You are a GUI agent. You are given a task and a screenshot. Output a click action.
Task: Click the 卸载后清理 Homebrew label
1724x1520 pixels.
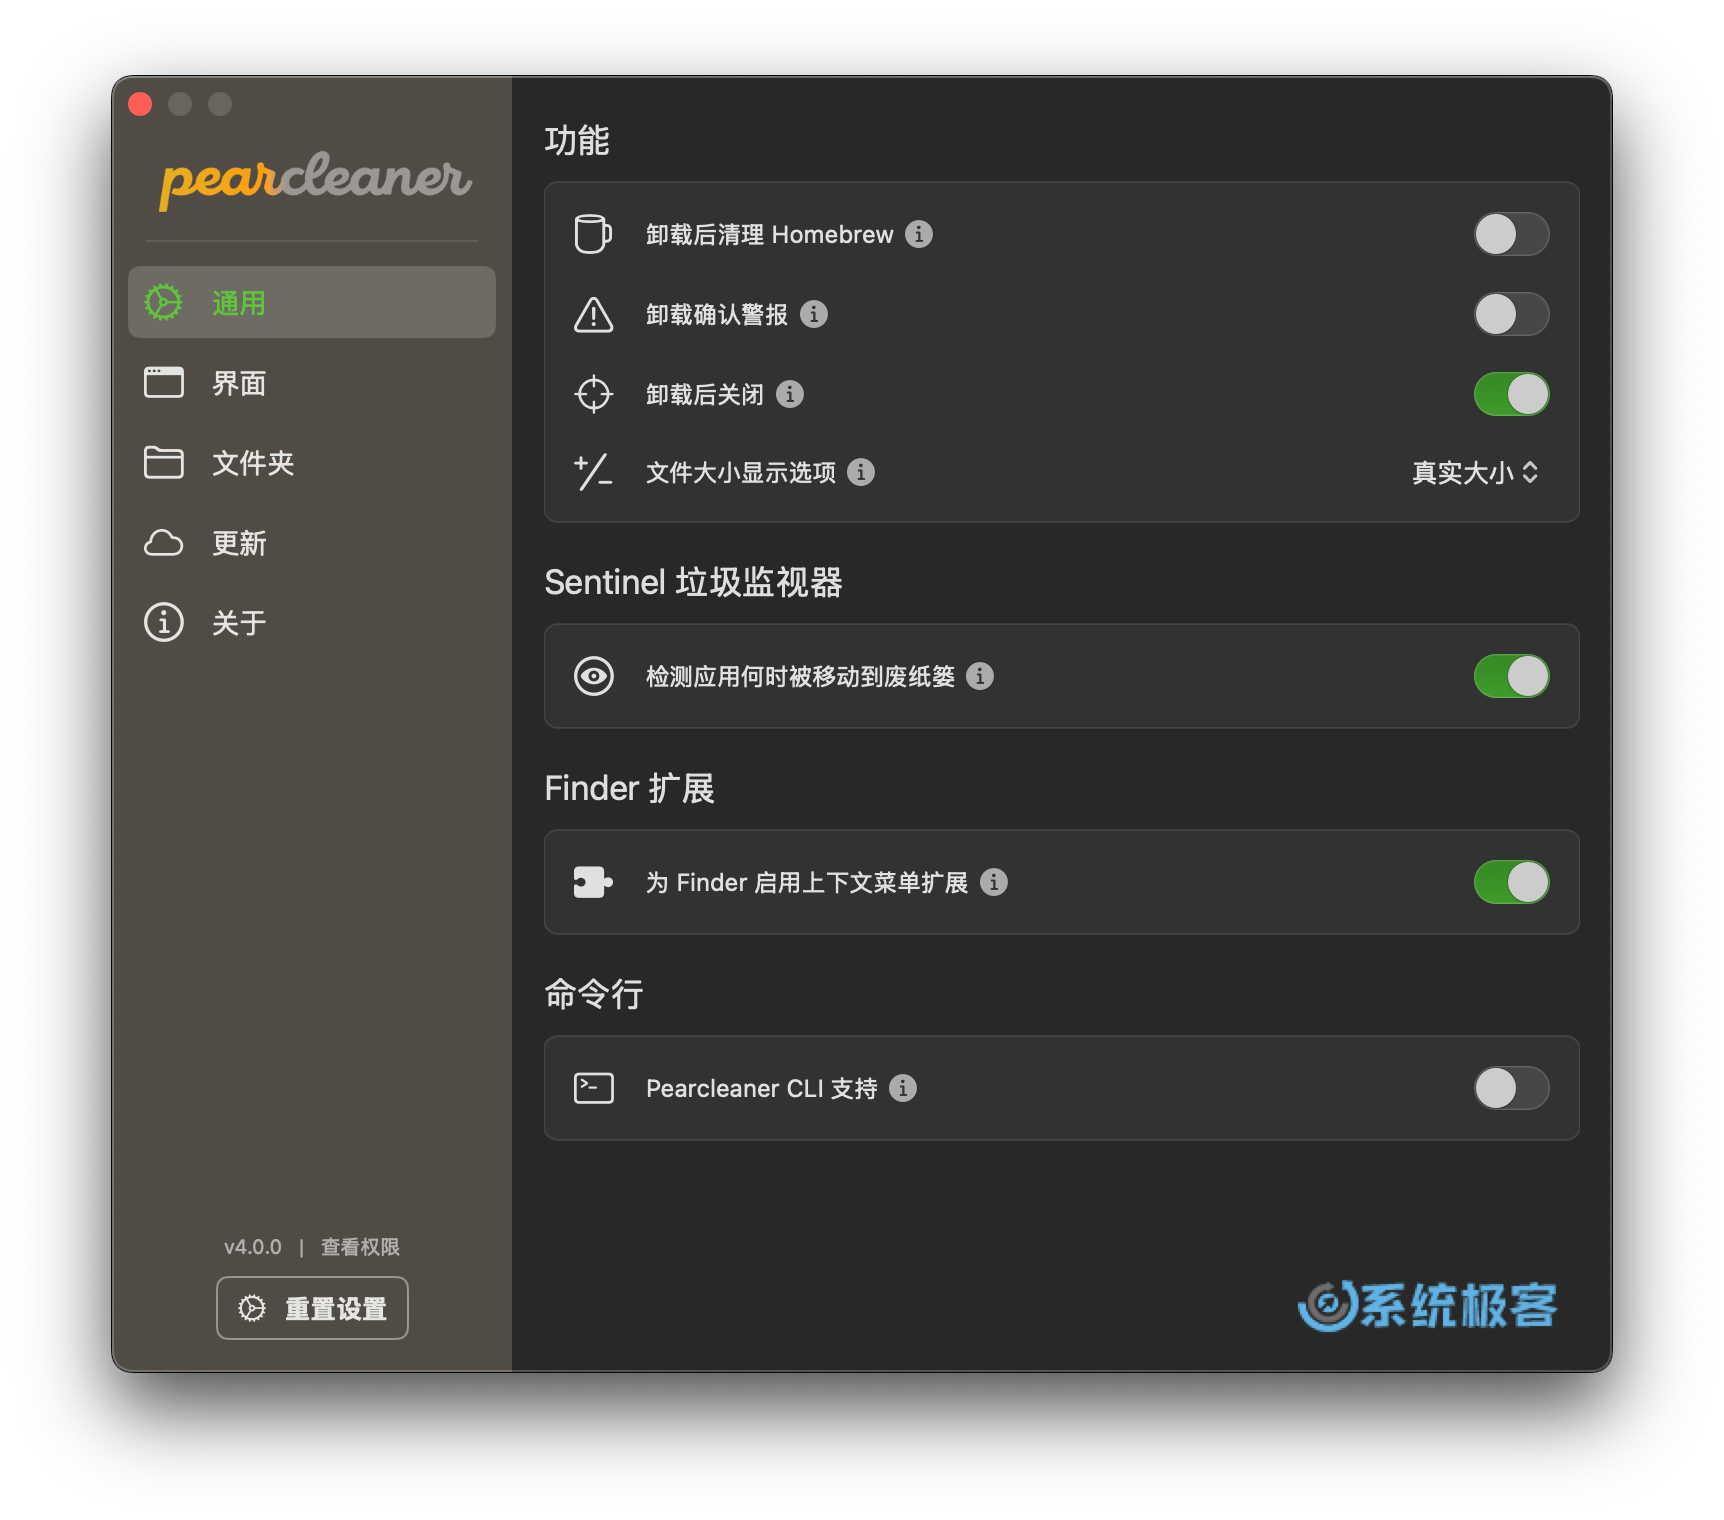(769, 234)
